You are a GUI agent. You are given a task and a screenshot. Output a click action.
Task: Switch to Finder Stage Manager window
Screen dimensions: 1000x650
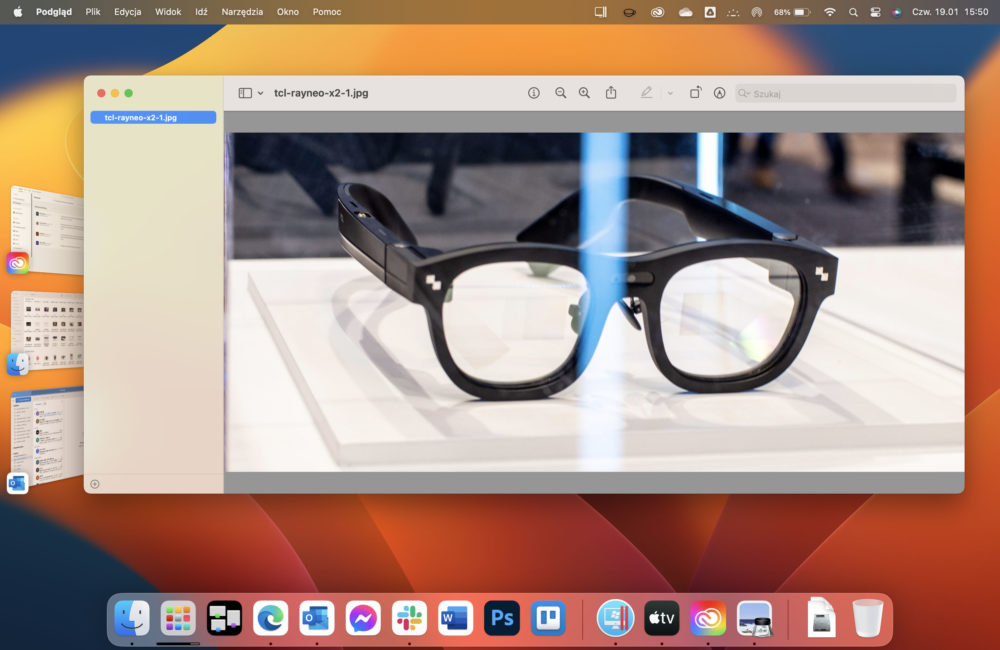click(48, 332)
